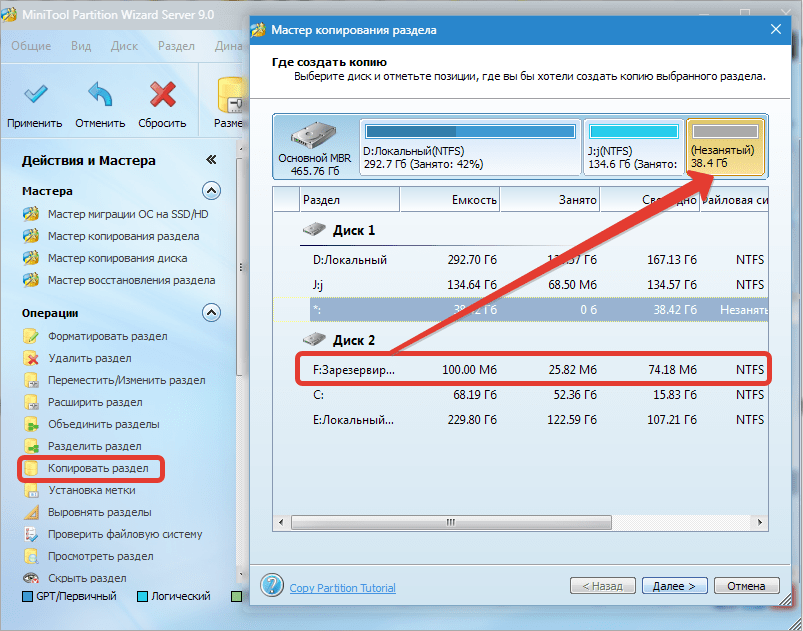
Task: Select Объединить разделы operation
Action: [103, 424]
